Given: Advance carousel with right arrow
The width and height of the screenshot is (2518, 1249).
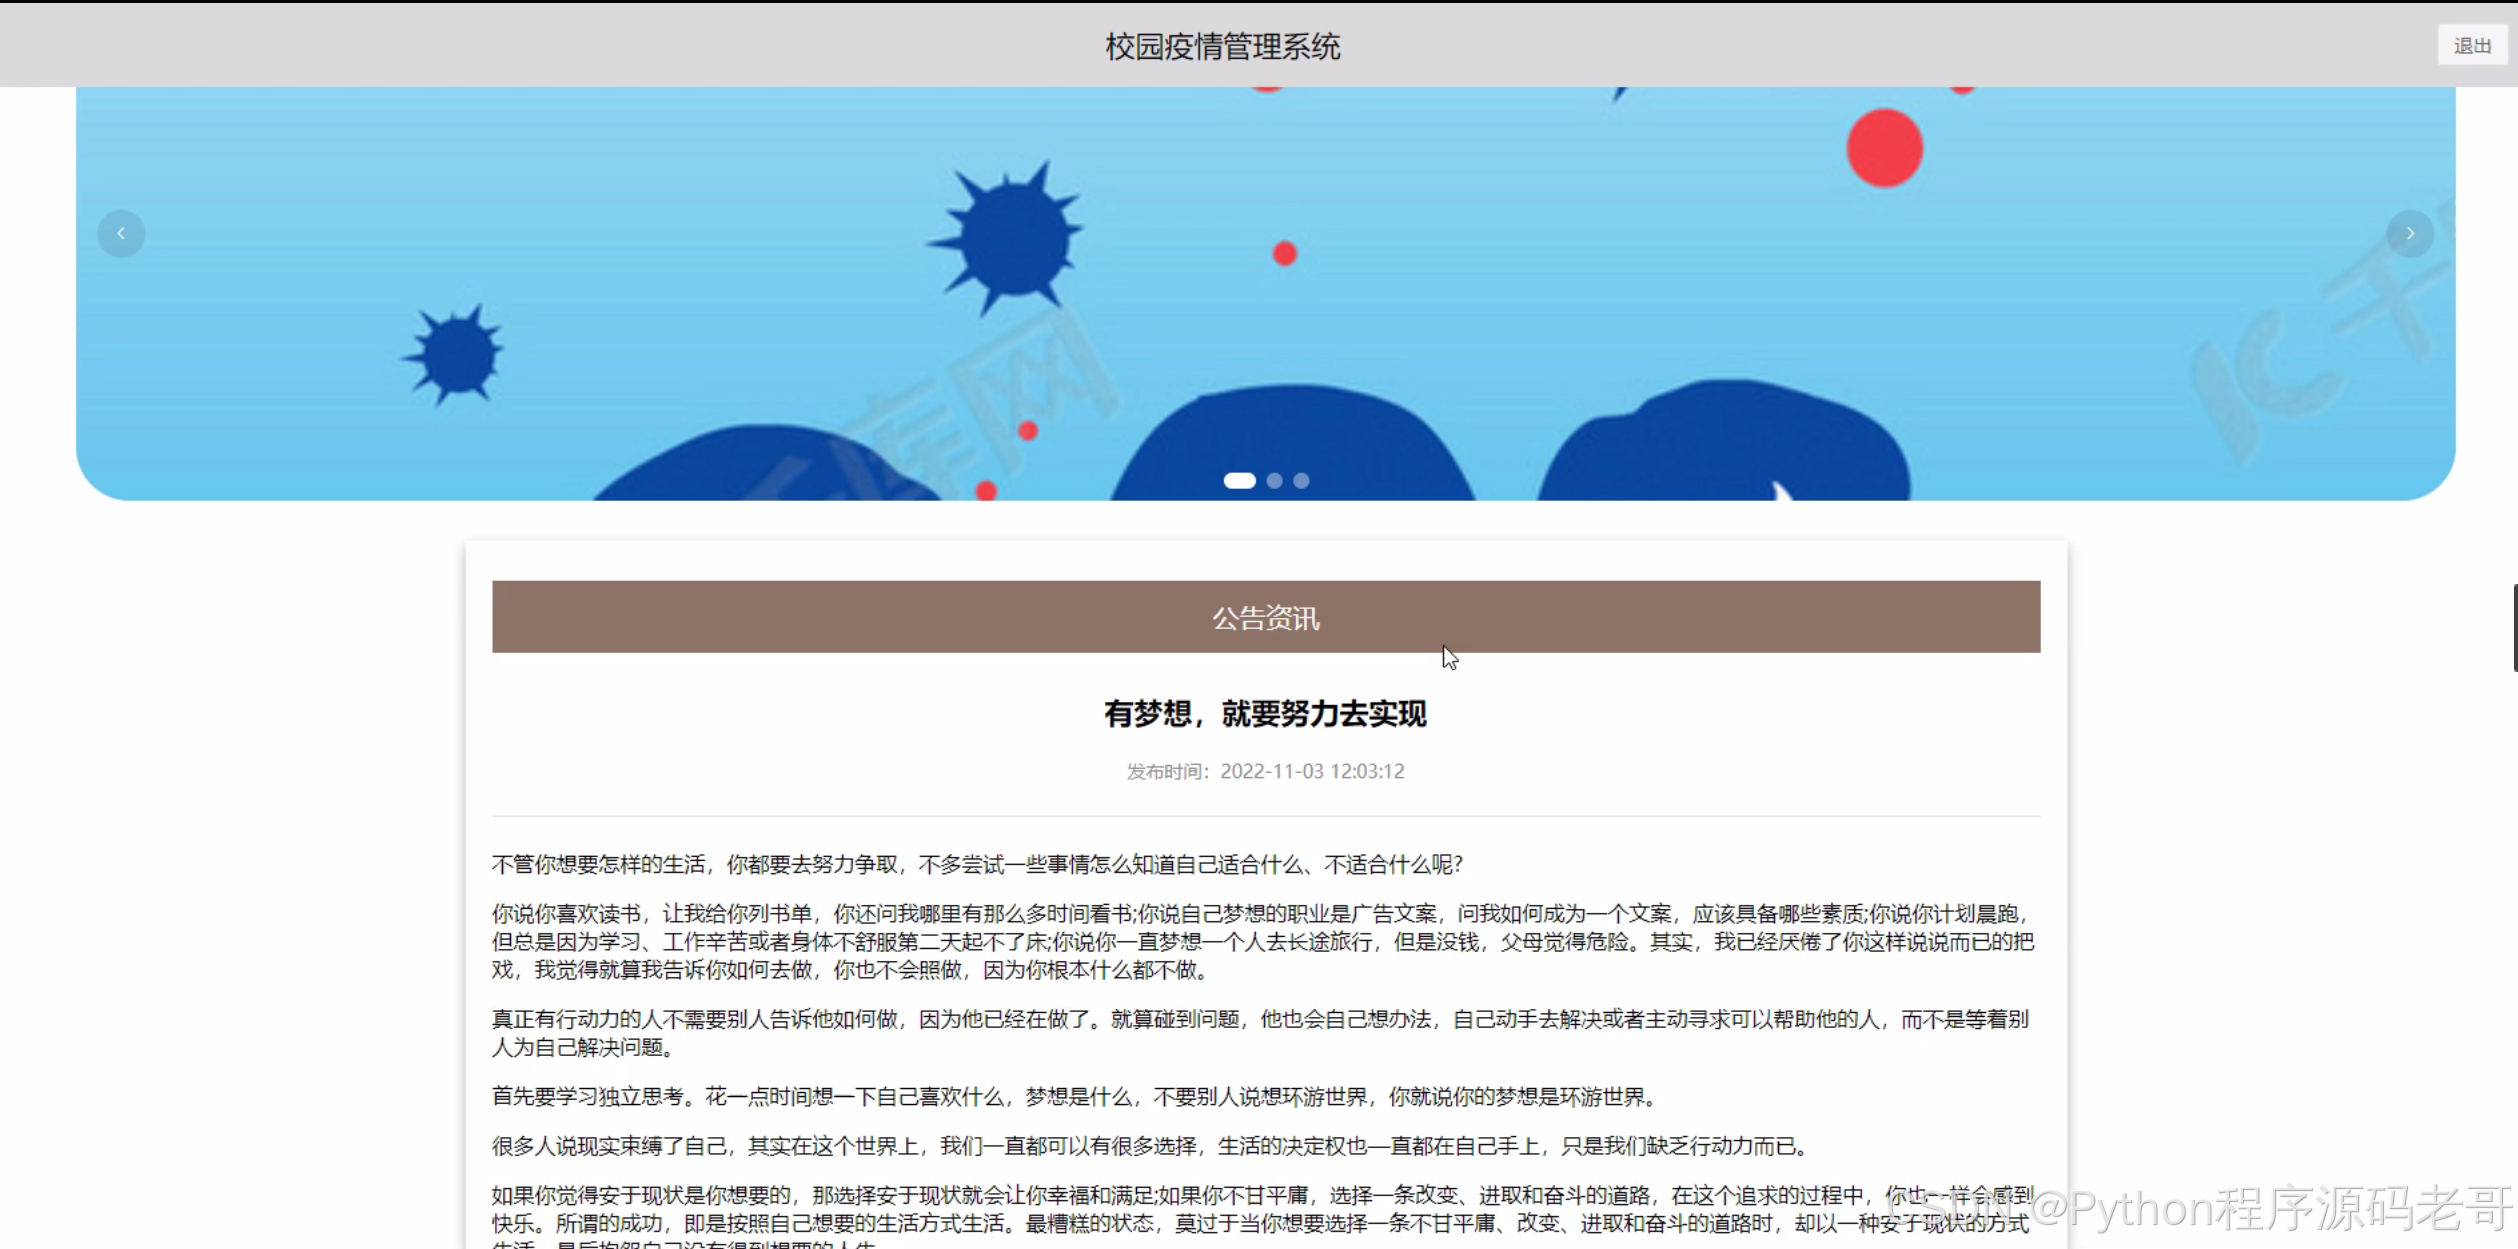Looking at the screenshot, I should click(2409, 234).
